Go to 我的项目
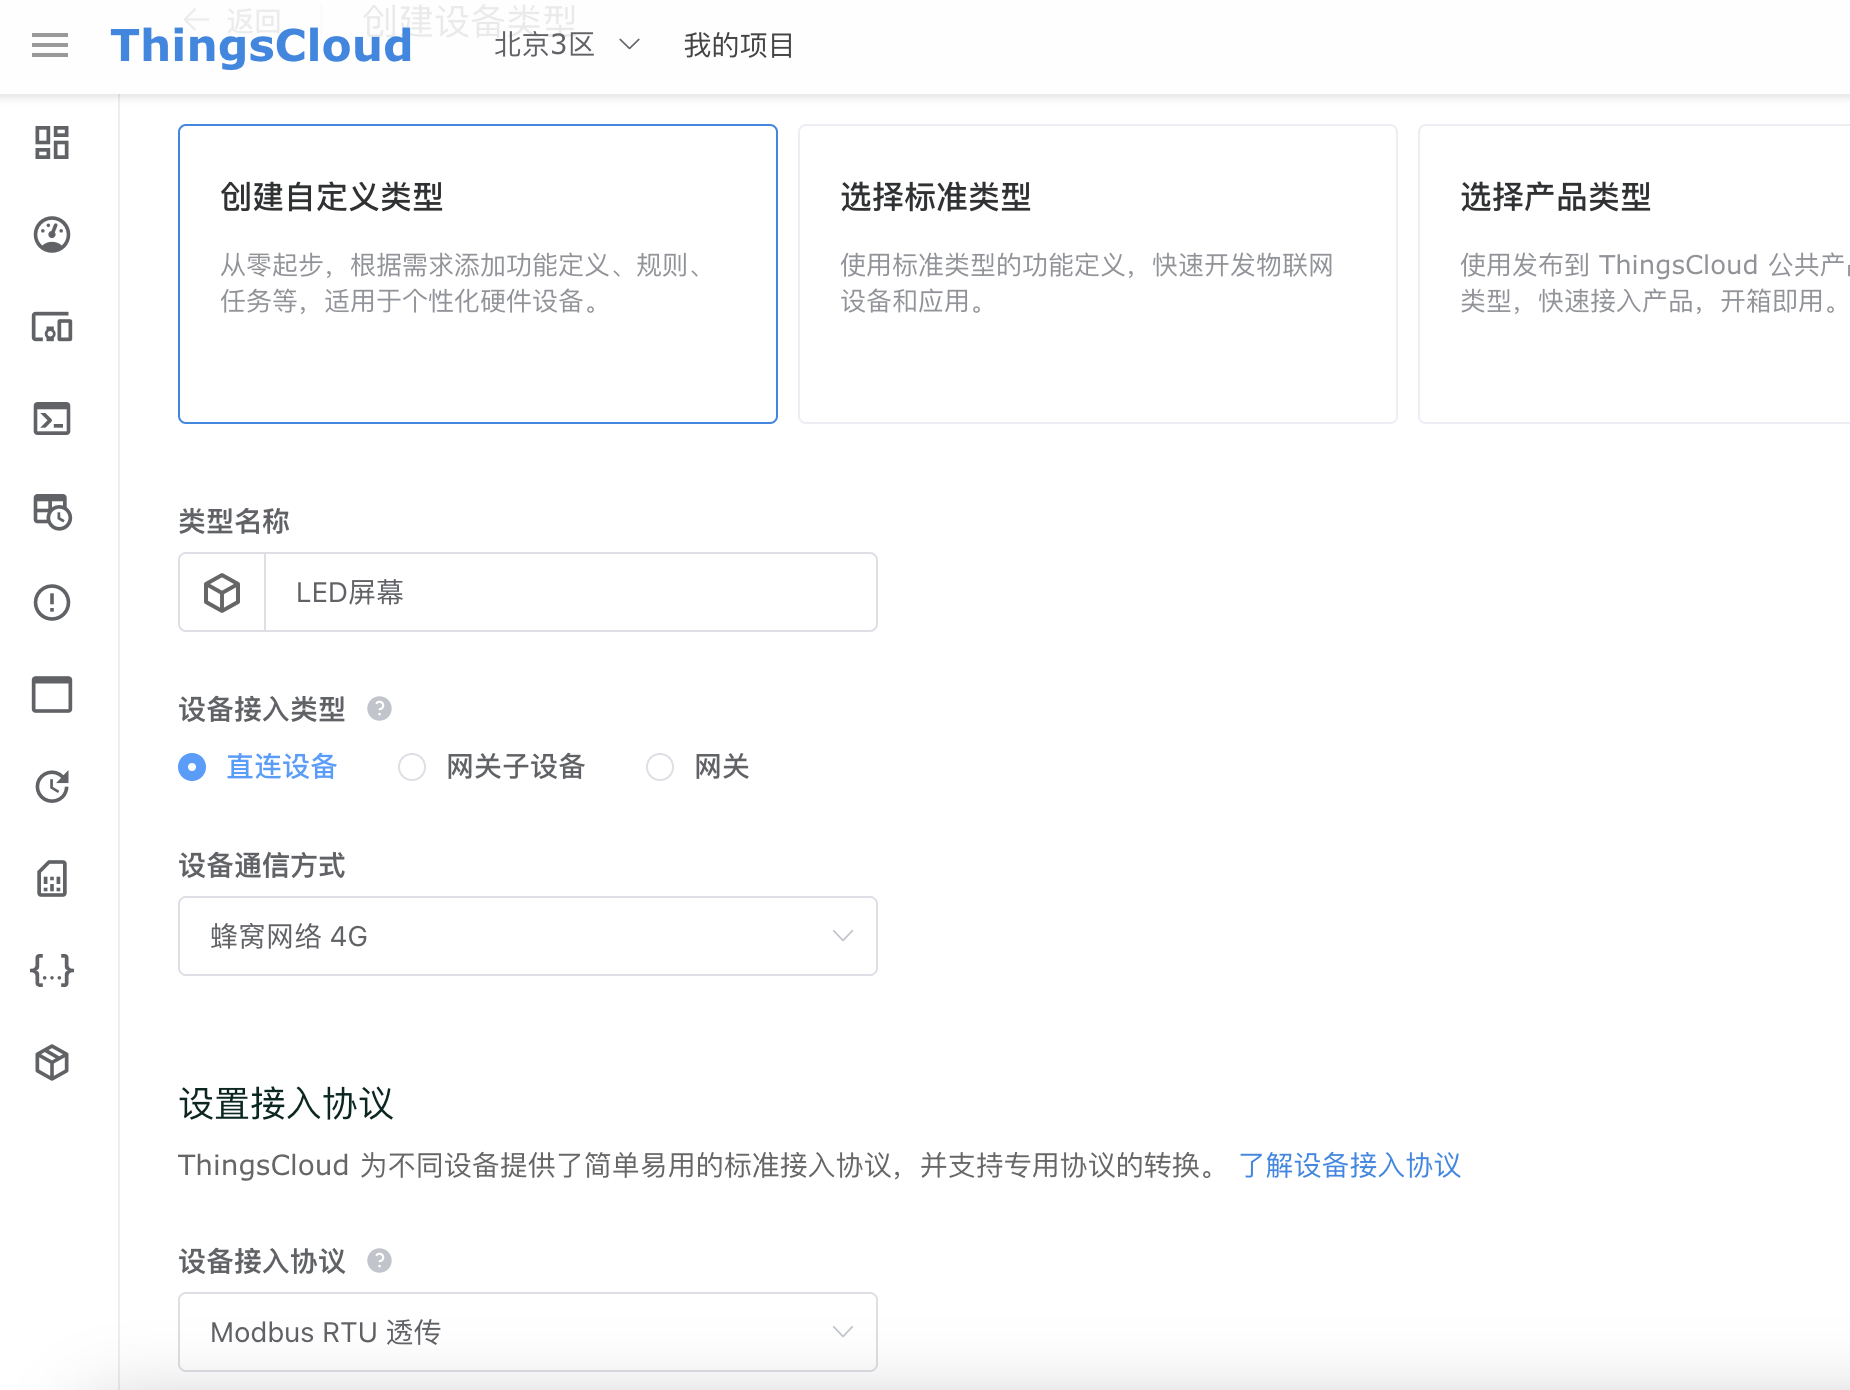This screenshot has width=1850, height=1390. [x=738, y=45]
